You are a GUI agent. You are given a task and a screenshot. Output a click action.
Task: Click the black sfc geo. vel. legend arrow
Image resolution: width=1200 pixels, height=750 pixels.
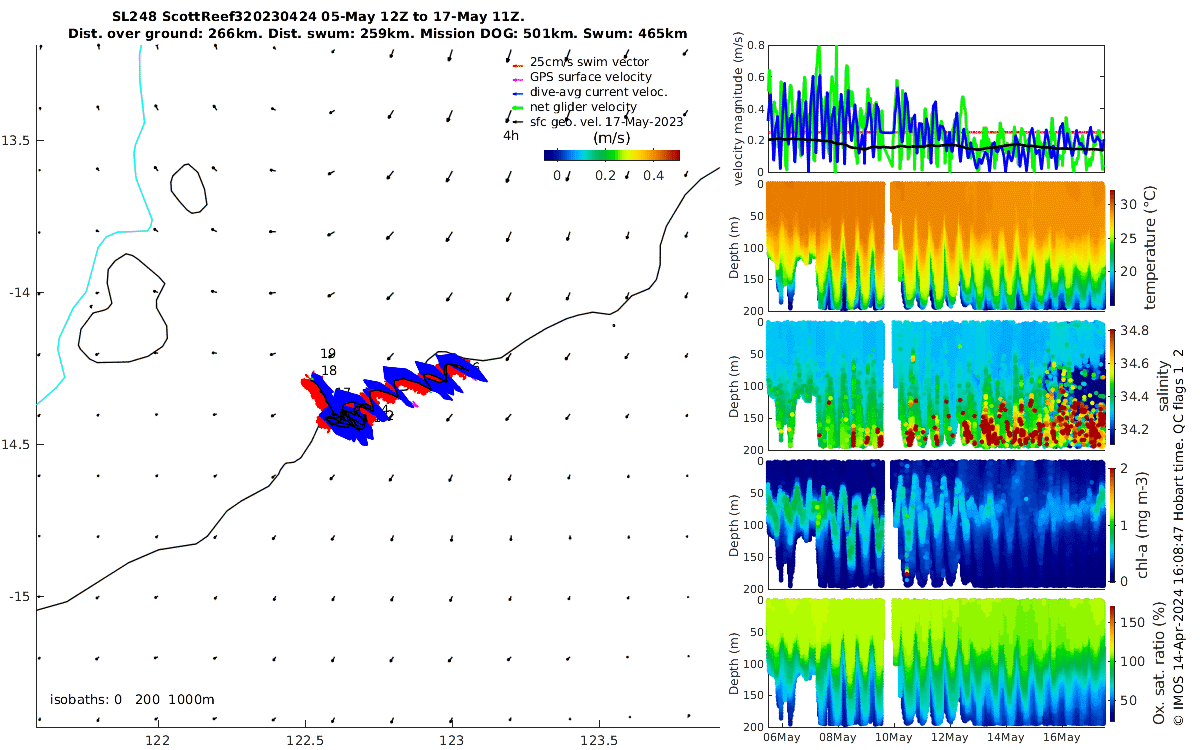(518, 122)
